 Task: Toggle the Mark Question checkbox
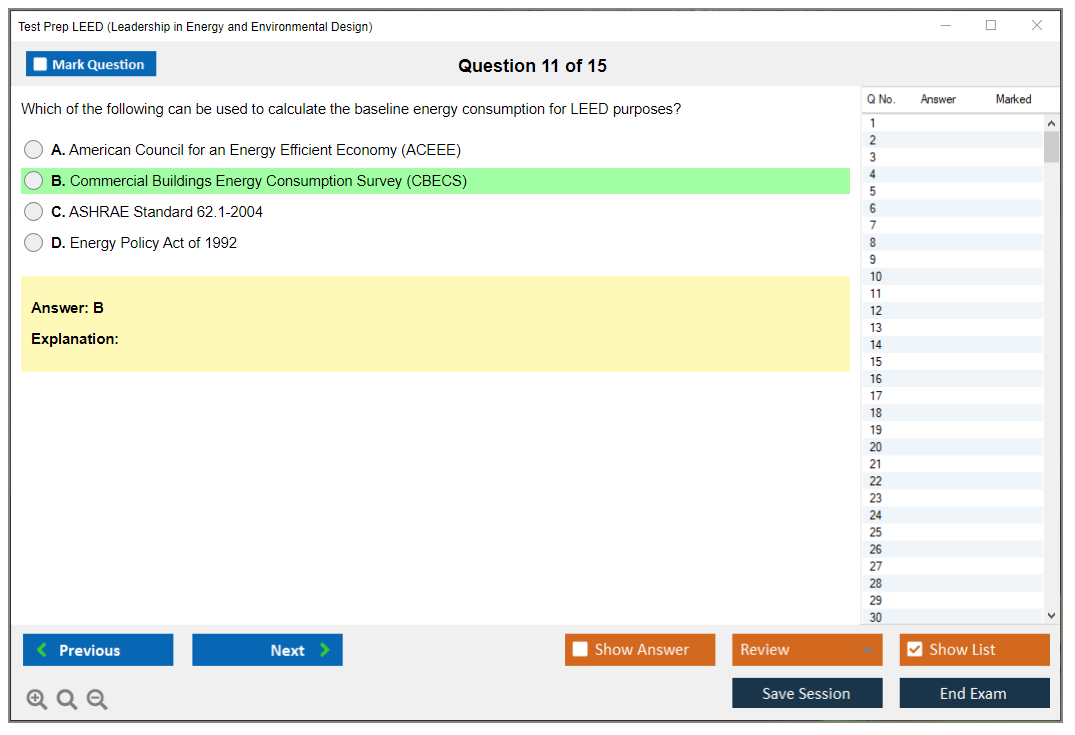click(x=41, y=65)
